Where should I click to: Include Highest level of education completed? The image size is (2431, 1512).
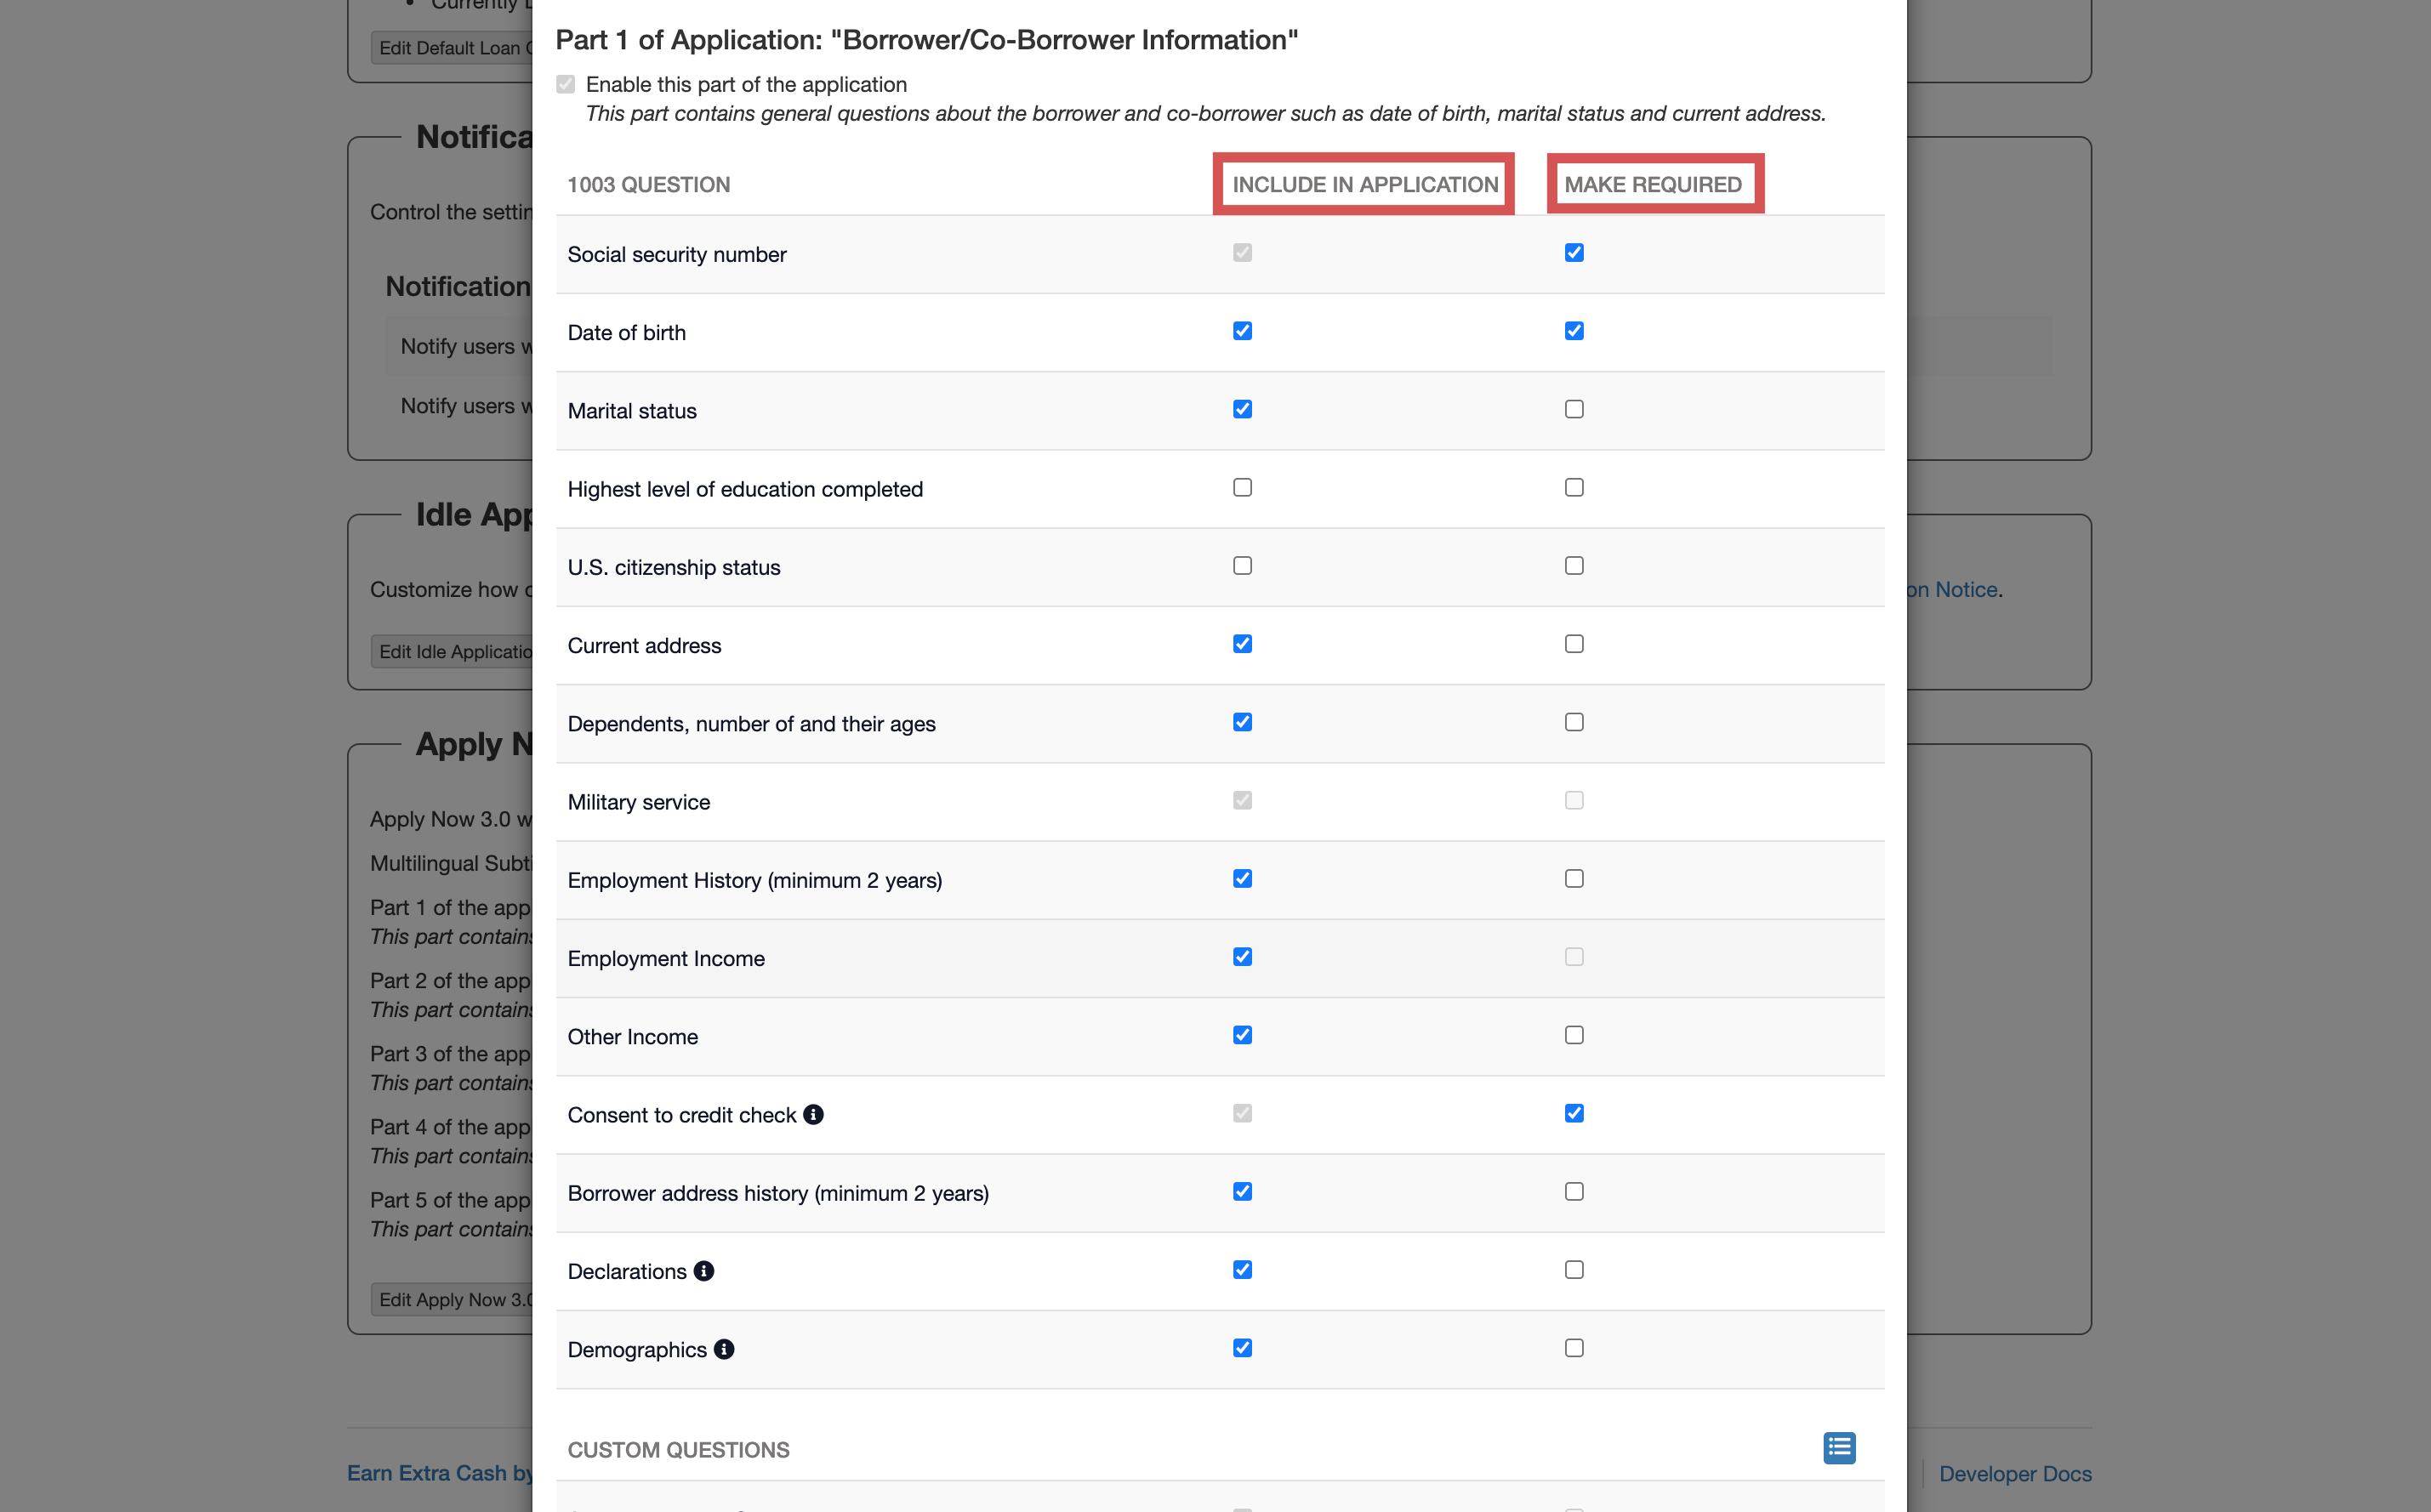(1242, 487)
